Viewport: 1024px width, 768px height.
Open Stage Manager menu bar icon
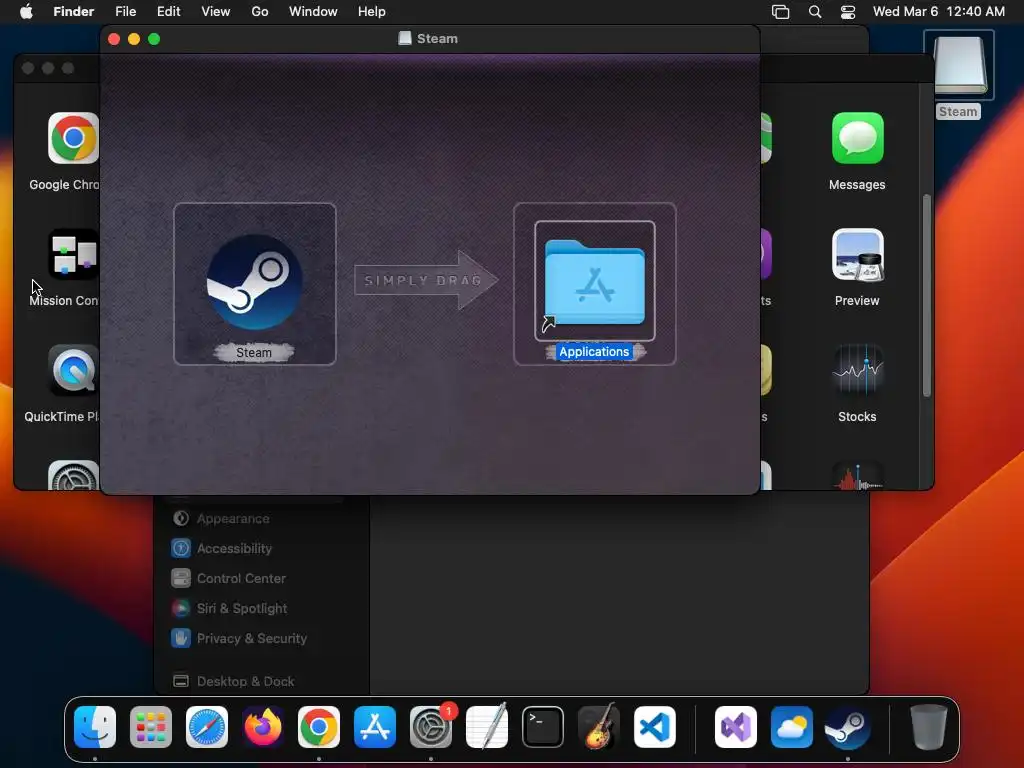pyautogui.click(x=780, y=12)
